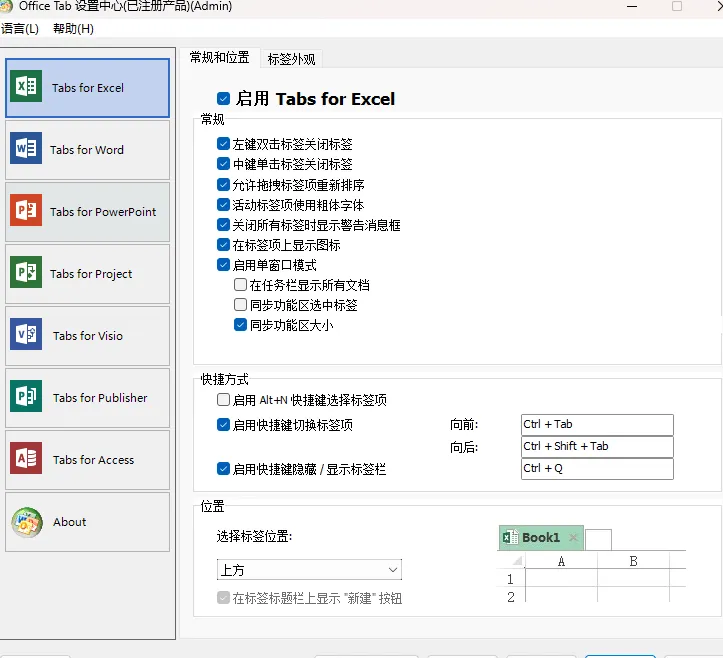Toggle 启用单窗口模式 checkbox
The image size is (723, 658).
click(223, 265)
